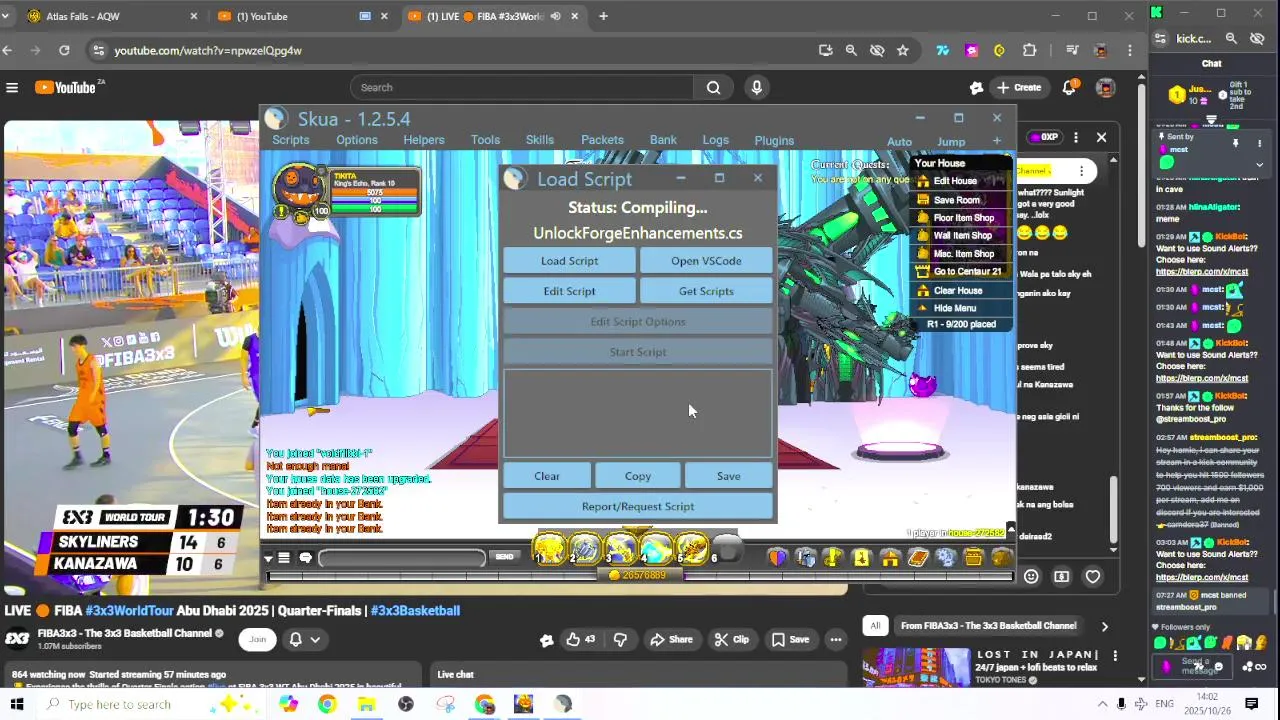Click the YouTube search magnifier button
Viewport: 1280px width, 720px height.
713,87
